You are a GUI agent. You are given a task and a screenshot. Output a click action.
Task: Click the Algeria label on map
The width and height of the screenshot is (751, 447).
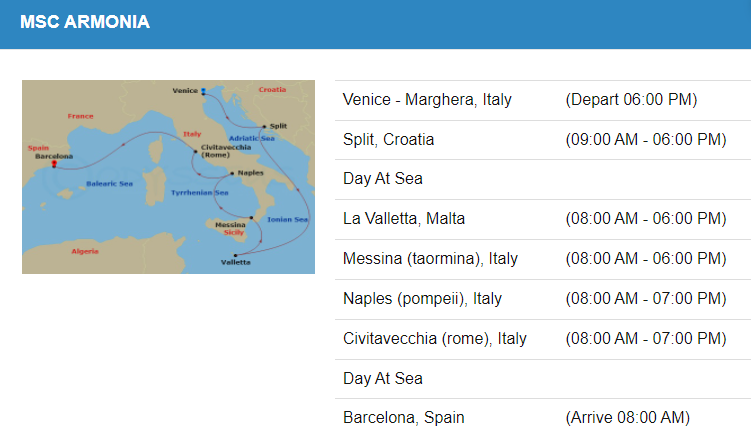click(85, 252)
